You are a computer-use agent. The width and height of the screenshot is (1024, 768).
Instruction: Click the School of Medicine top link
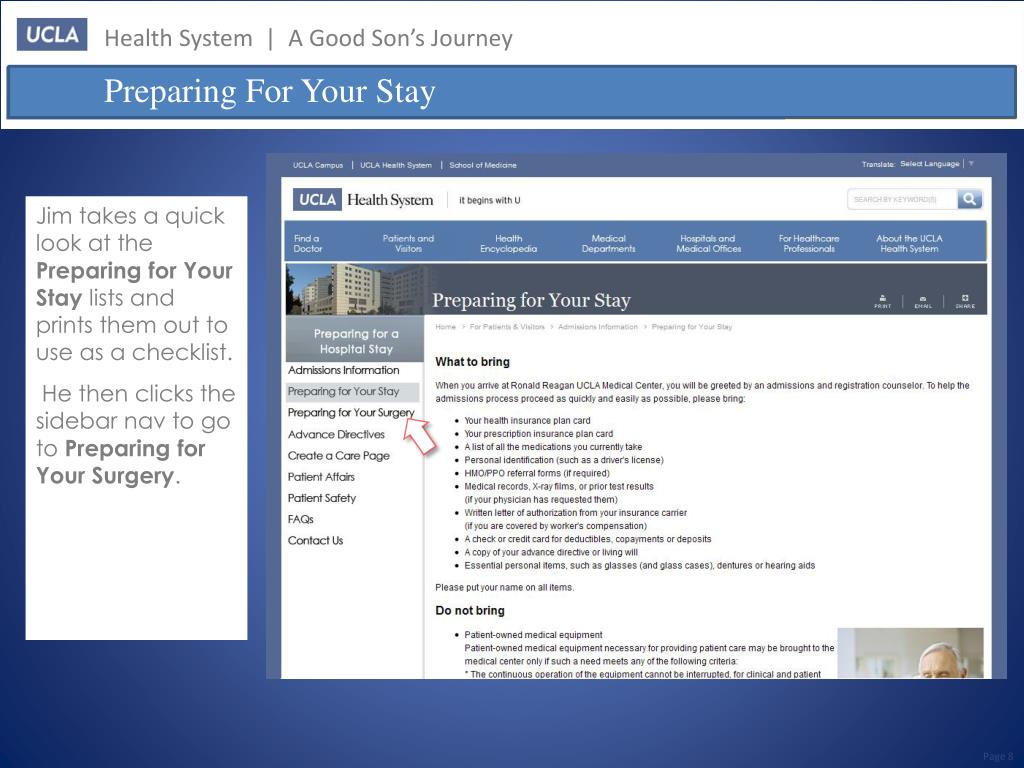[x=483, y=165]
